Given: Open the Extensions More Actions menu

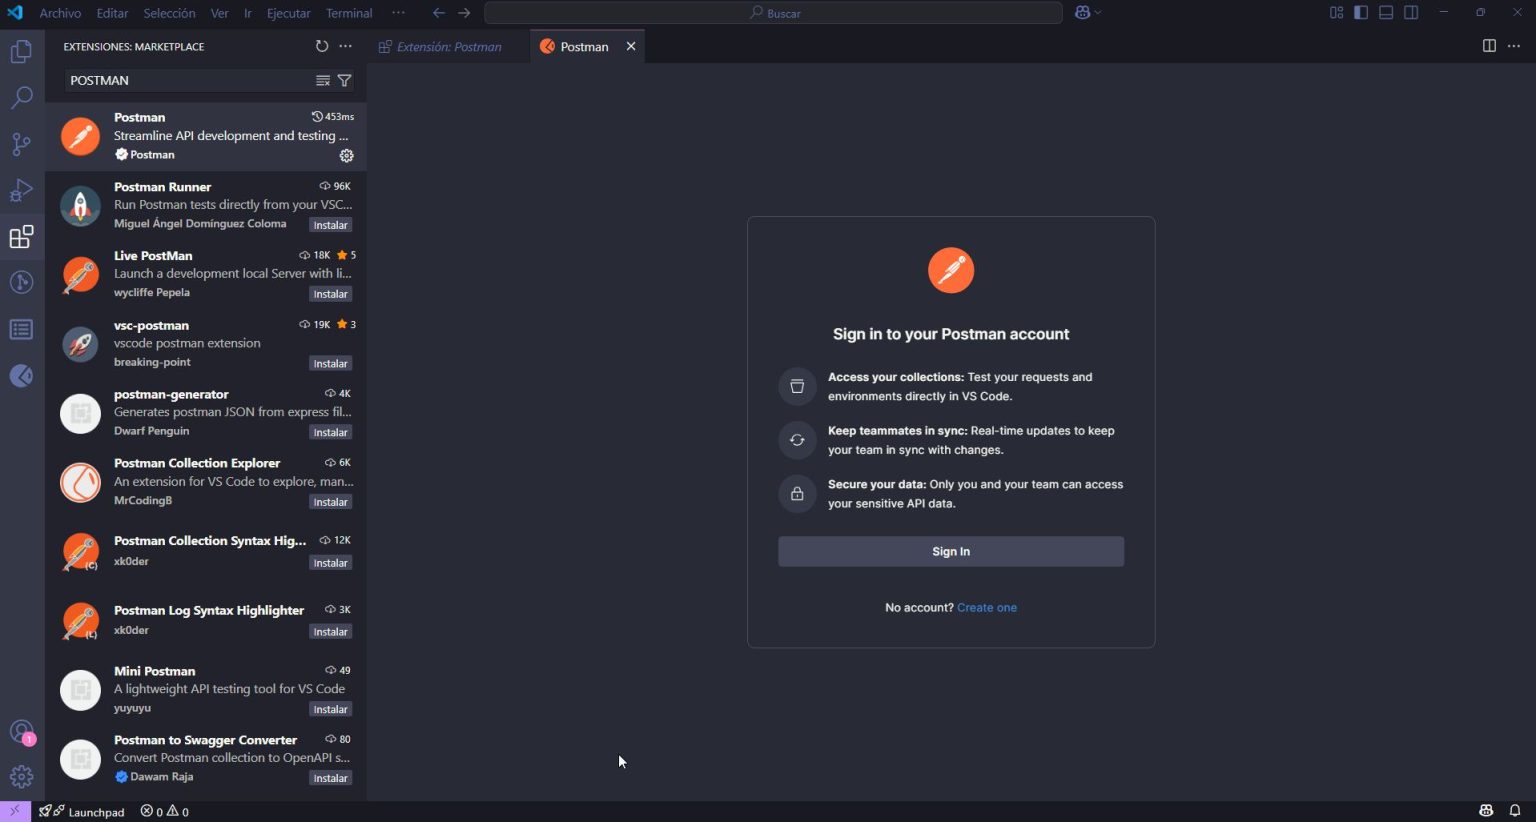Looking at the screenshot, I should pos(345,46).
